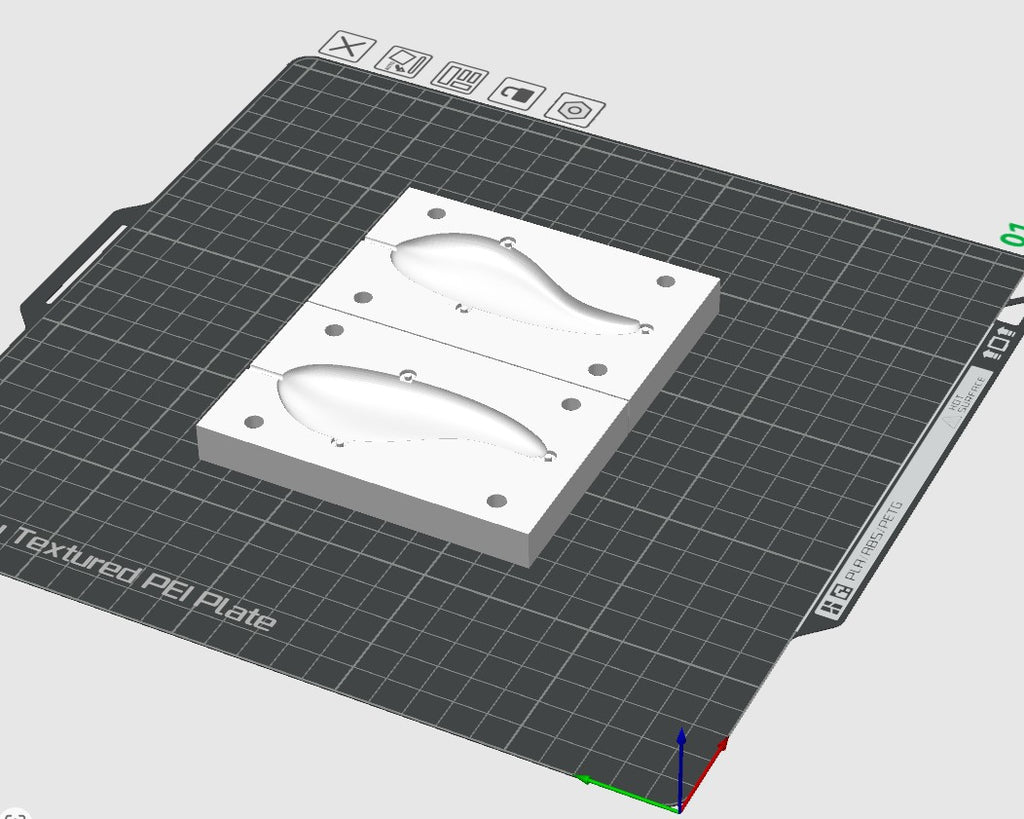Viewport: 1024px width, 819px height.
Task: Click the auto-orient plate icon
Action: coord(404,62)
